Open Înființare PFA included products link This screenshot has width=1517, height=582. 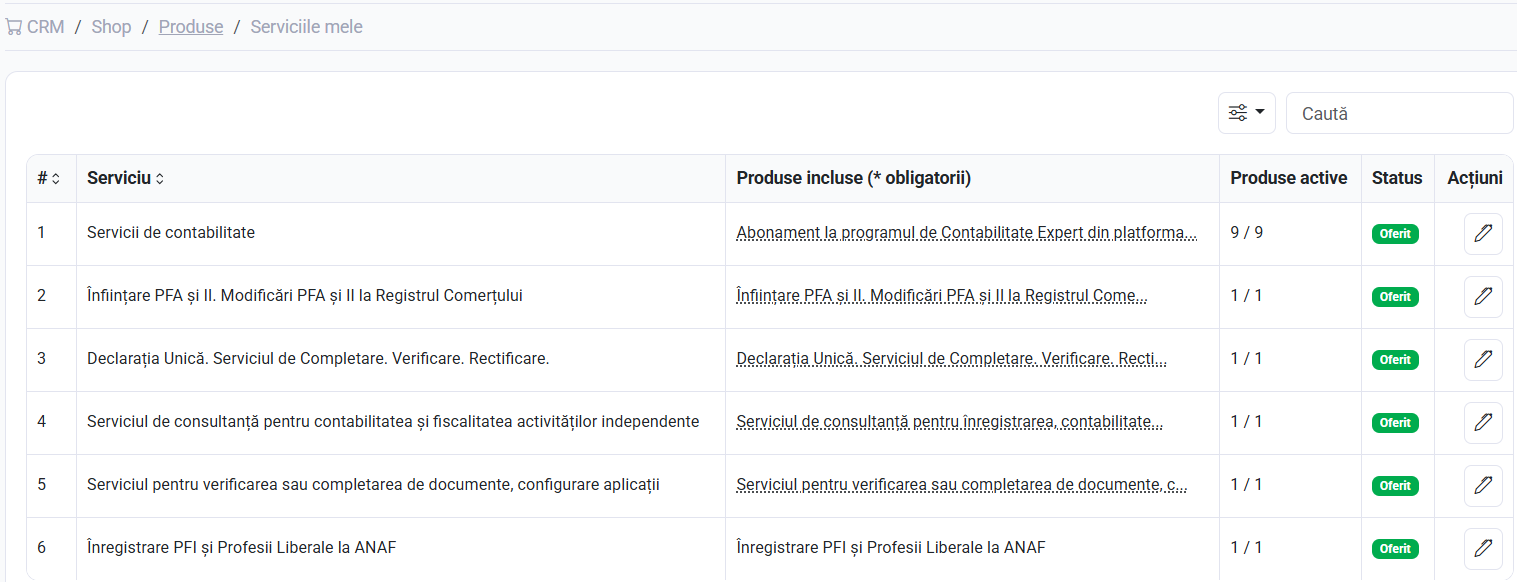pos(941,296)
